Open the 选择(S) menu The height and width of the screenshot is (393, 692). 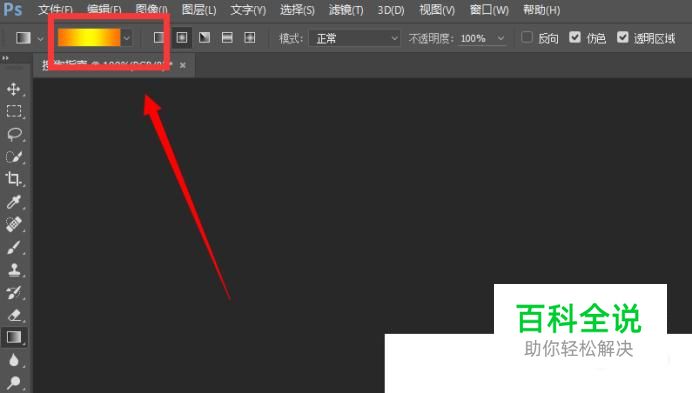point(297,10)
